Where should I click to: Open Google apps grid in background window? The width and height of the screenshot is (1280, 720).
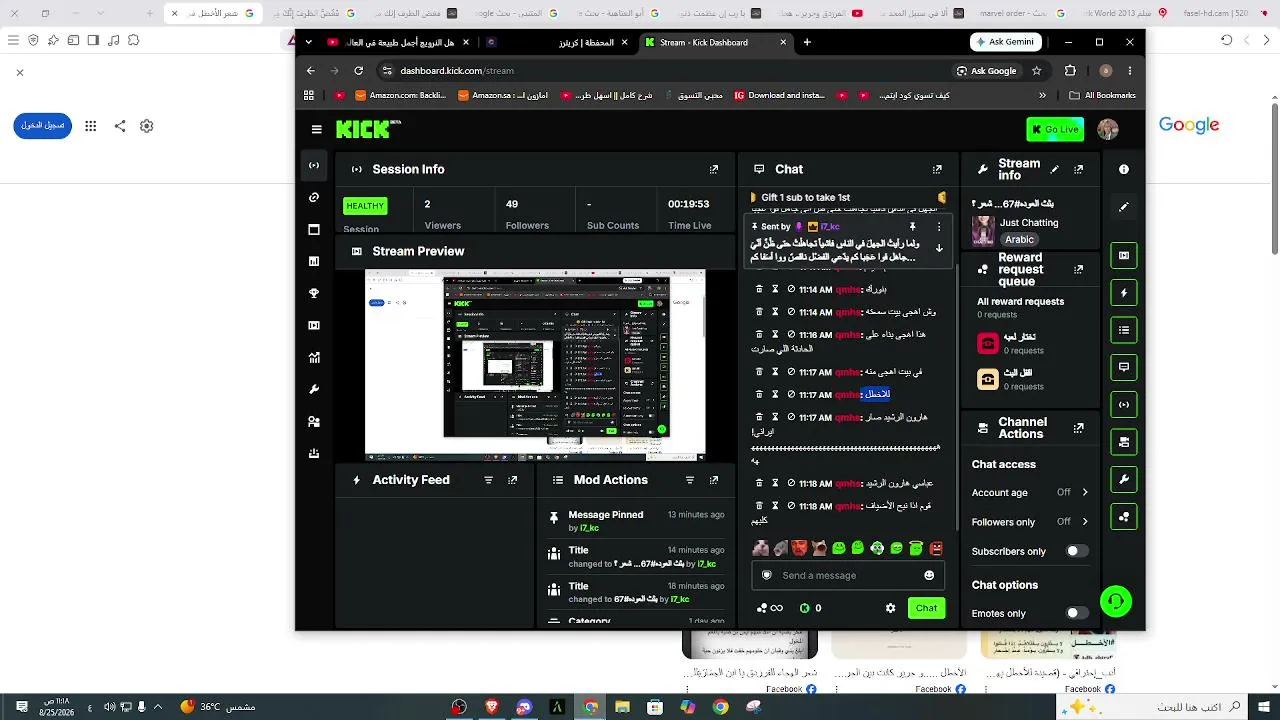(91, 126)
